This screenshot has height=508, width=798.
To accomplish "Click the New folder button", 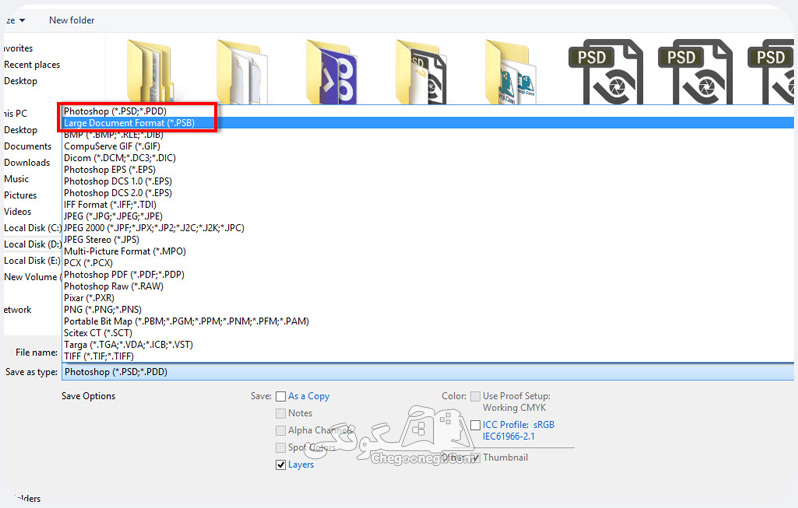I will coord(72,20).
